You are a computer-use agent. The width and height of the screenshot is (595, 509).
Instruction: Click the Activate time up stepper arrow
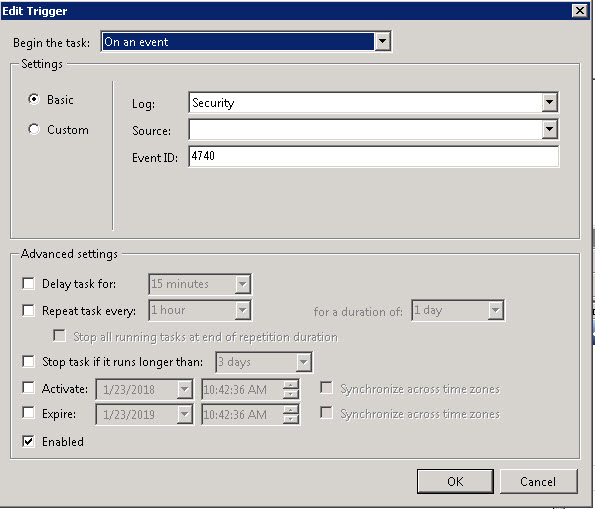click(291, 385)
